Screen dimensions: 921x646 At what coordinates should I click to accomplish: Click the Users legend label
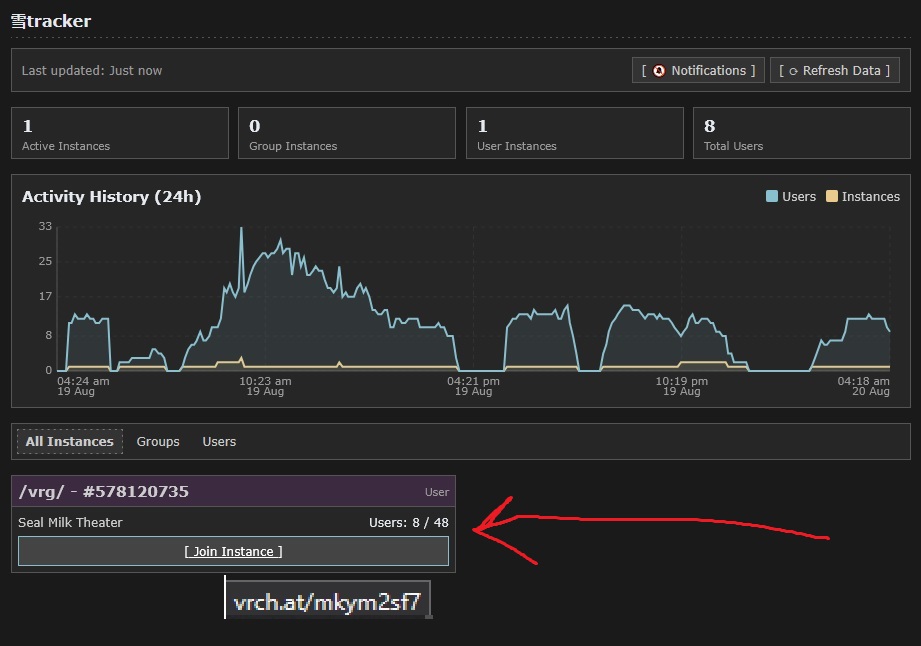pos(799,197)
